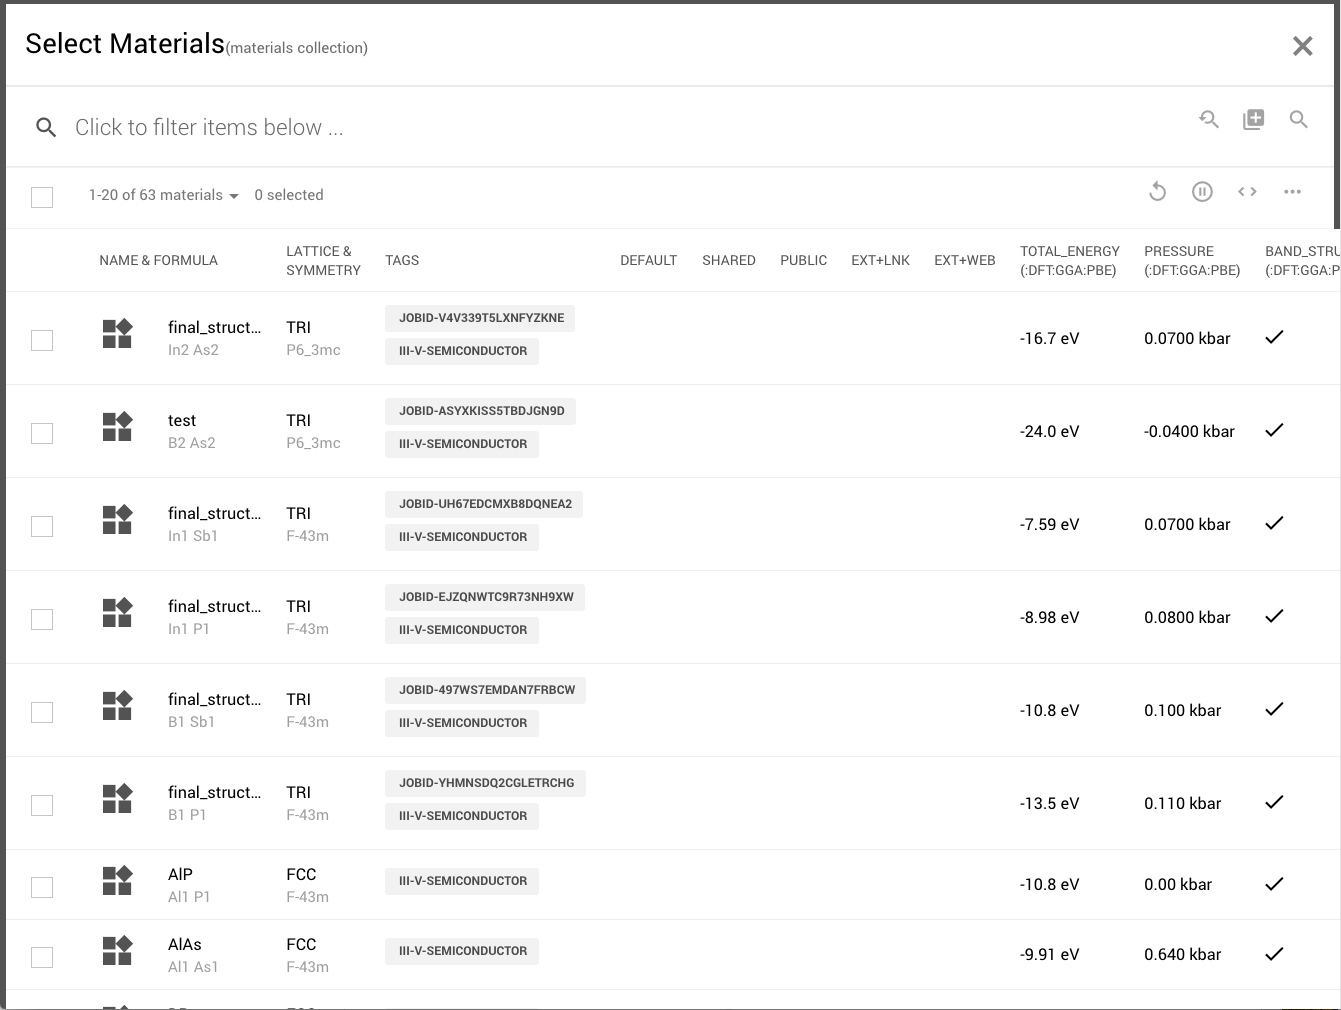Select the AlAs row checkbox

click(x=42, y=957)
